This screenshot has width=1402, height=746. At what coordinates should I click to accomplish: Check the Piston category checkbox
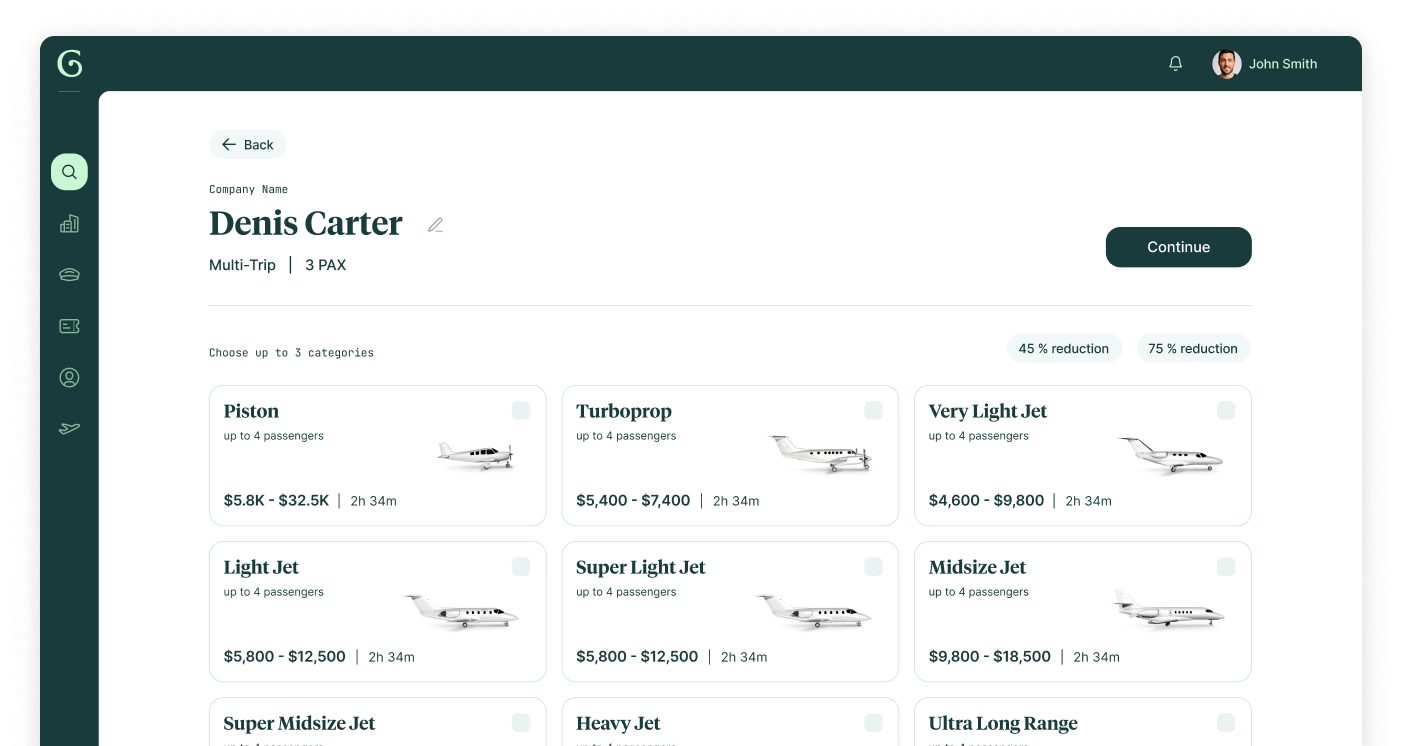point(521,410)
